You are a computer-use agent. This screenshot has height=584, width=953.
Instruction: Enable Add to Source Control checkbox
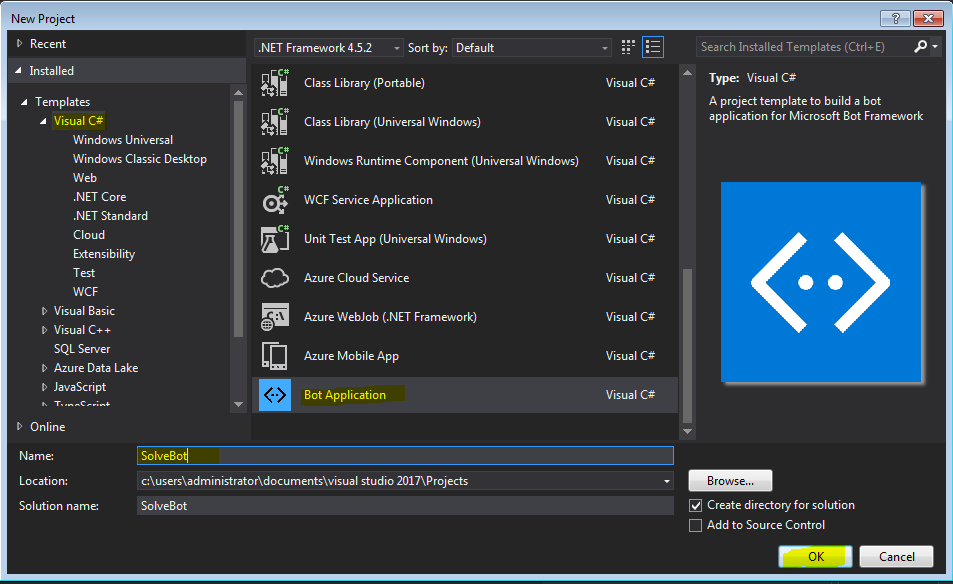click(695, 525)
